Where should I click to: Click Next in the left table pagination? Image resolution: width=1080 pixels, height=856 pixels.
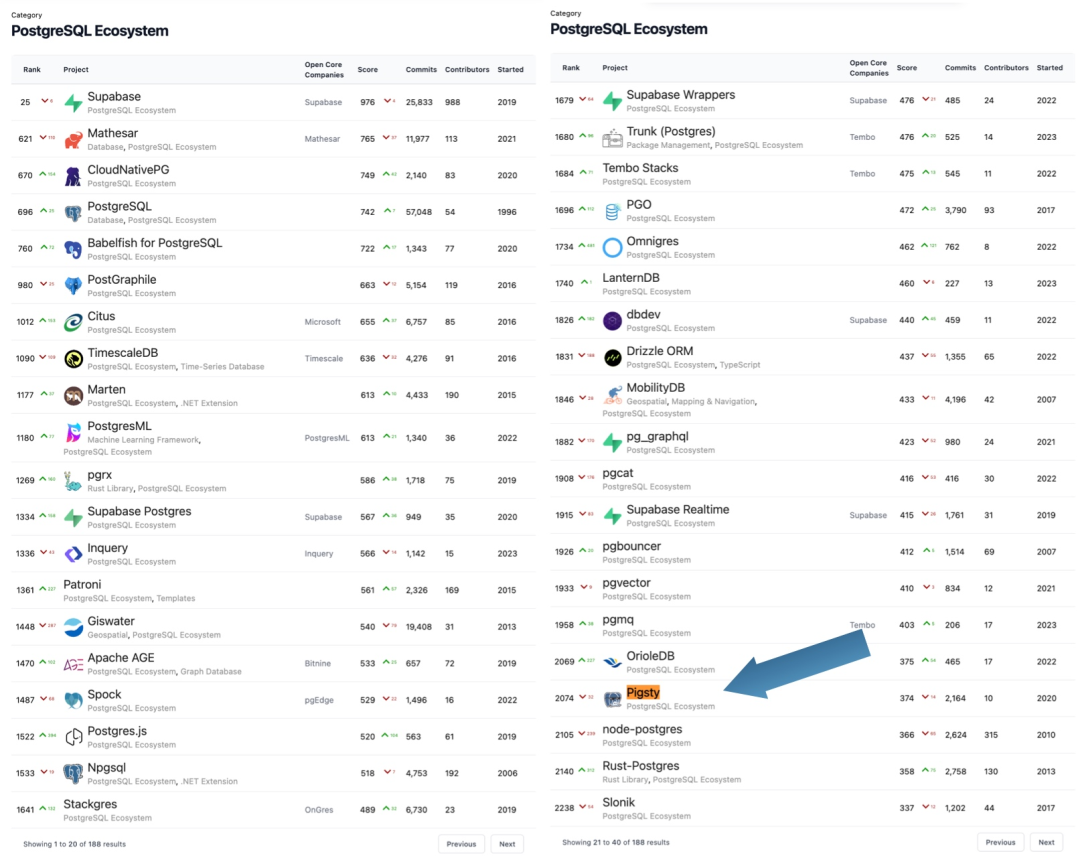tap(507, 844)
